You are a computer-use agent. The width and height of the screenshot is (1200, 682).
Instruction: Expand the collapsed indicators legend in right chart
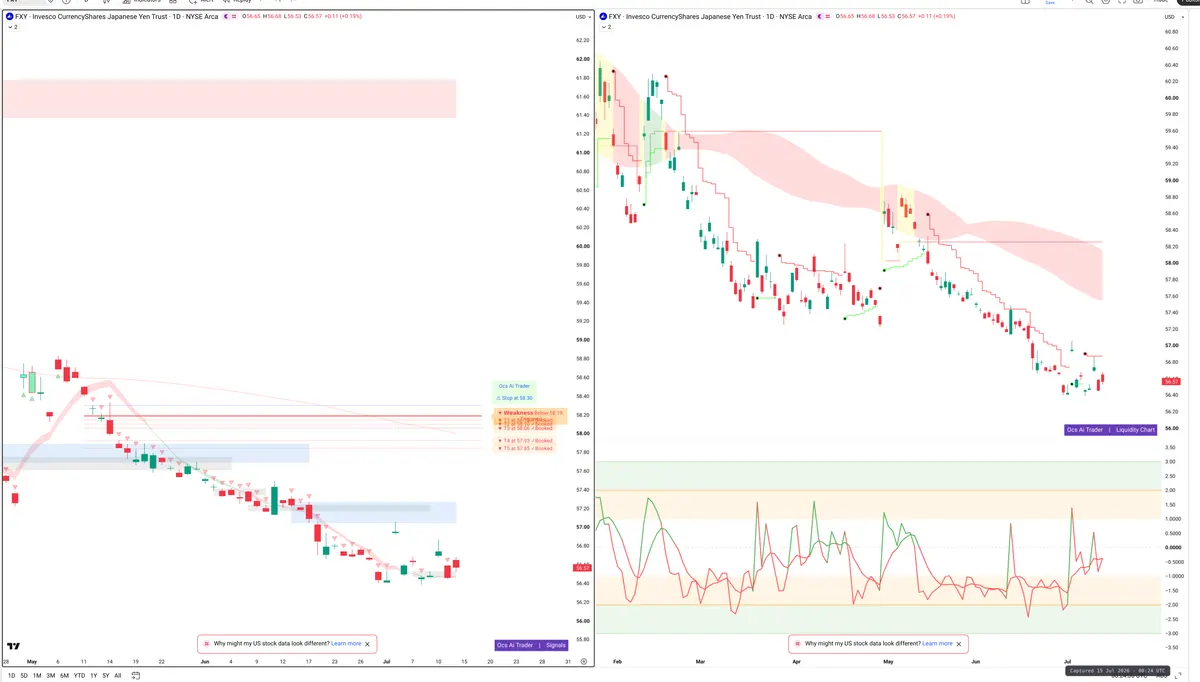[x=606, y=27]
